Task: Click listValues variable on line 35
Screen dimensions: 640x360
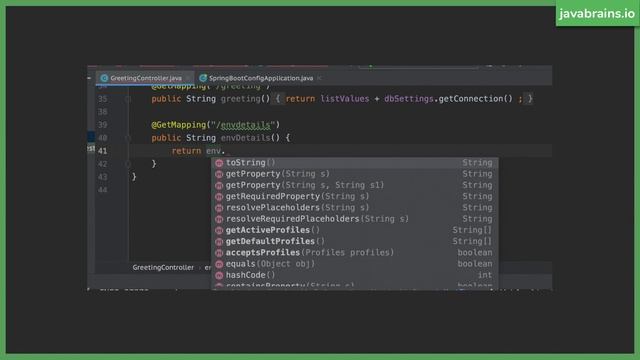Action: [344, 99]
